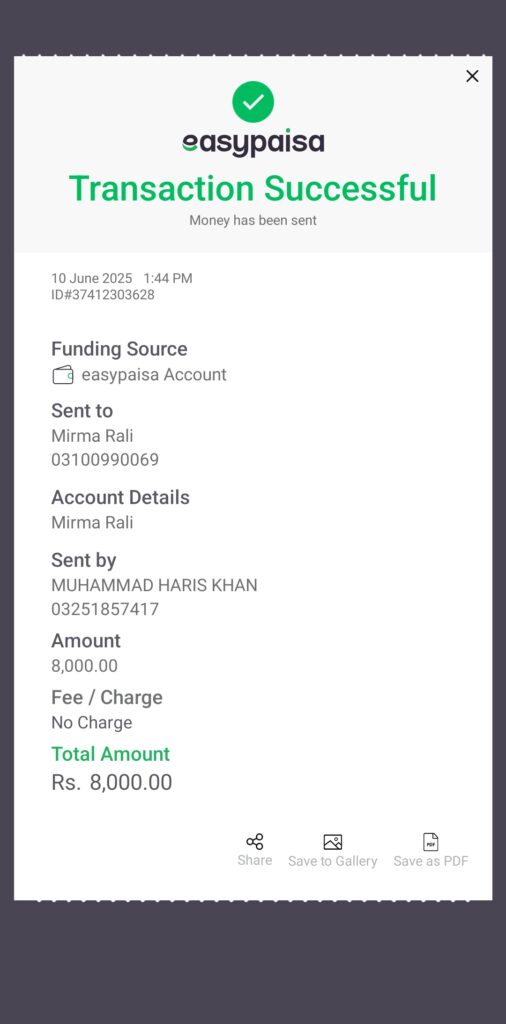Click the Rs. 8,000.00 total amount
This screenshot has width=506, height=1024.
(112, 782)
